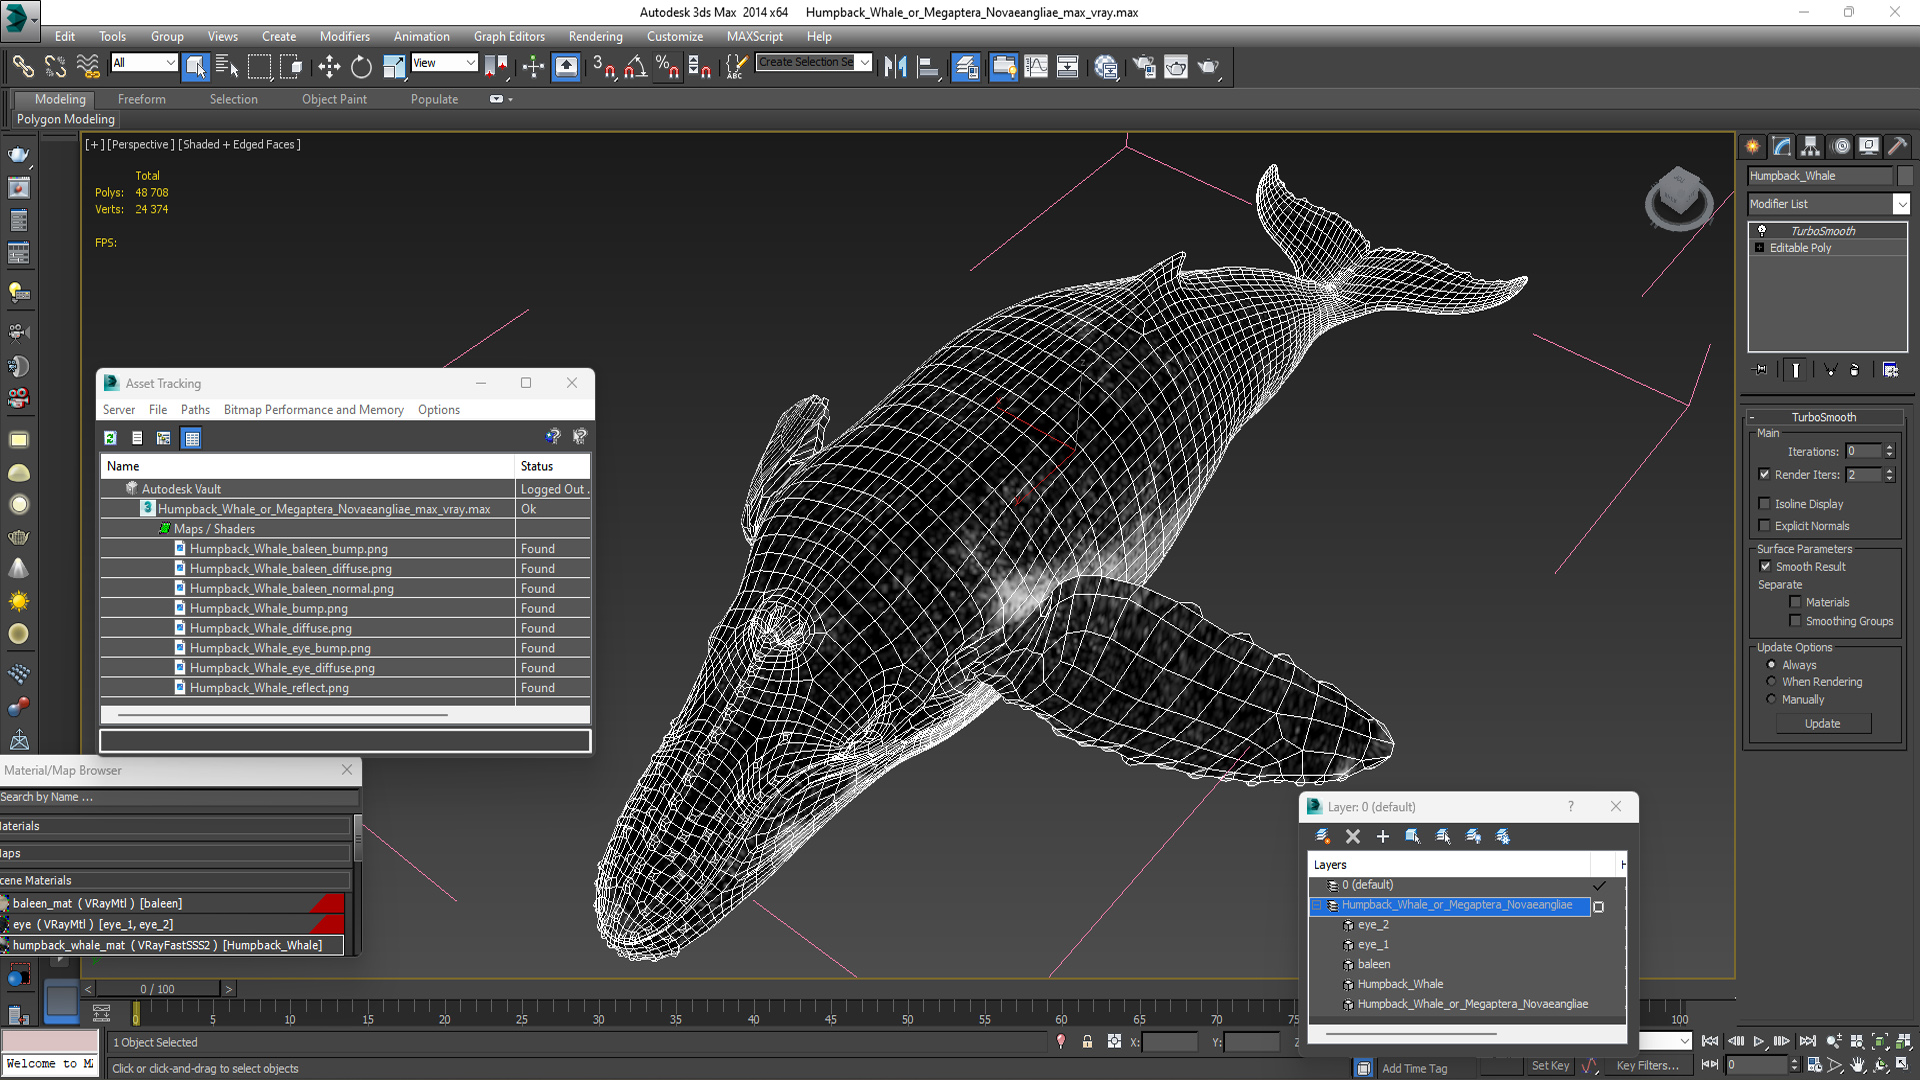Create new layer in Layer dialog
1920x1080 pixels.
[1322, 836]
